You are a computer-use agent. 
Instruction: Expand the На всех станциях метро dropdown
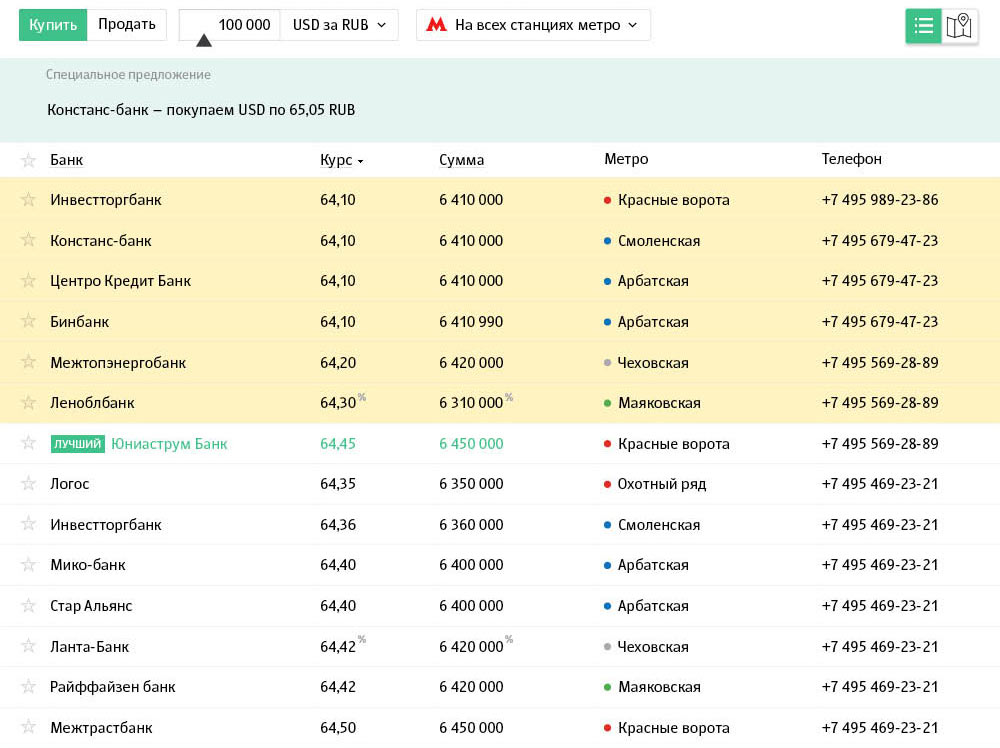[x=533, y=25]
